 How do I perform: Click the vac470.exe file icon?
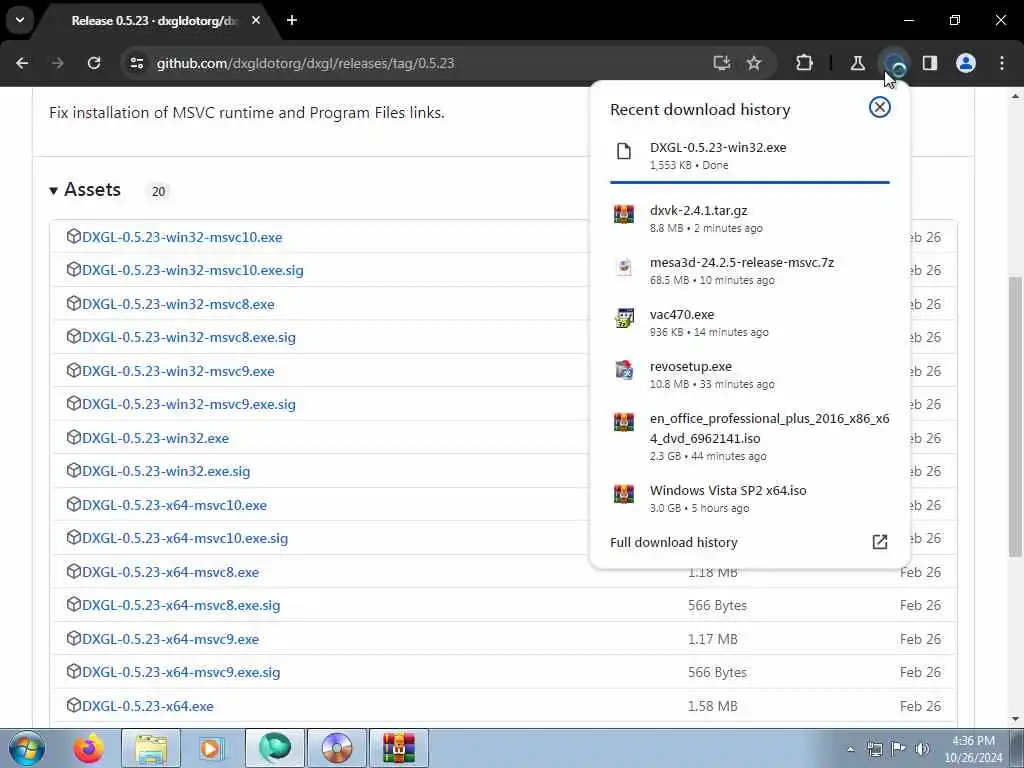624,318
